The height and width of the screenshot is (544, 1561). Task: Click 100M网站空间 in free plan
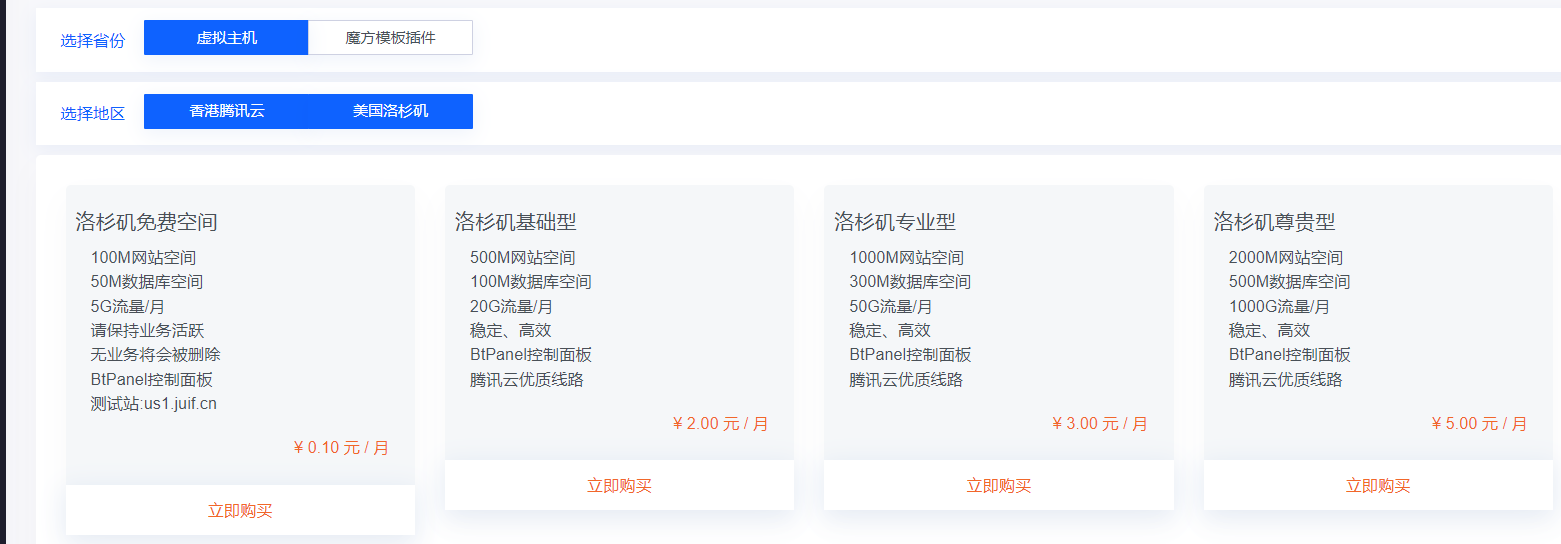[x=143, y=258]
